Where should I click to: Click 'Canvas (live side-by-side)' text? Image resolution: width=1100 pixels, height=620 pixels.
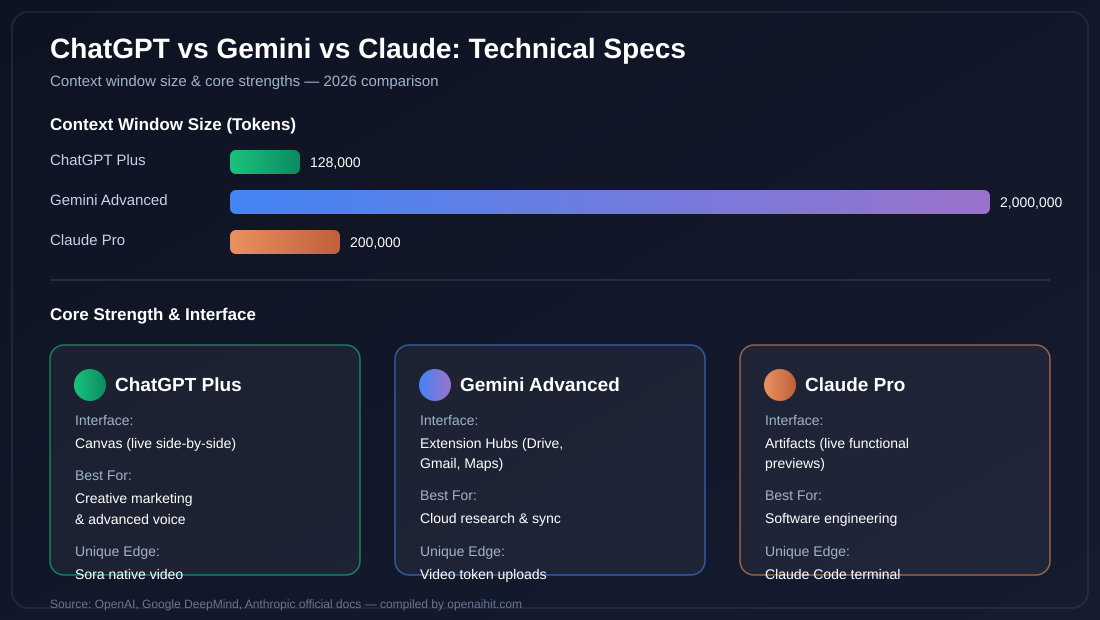[156, 444]
